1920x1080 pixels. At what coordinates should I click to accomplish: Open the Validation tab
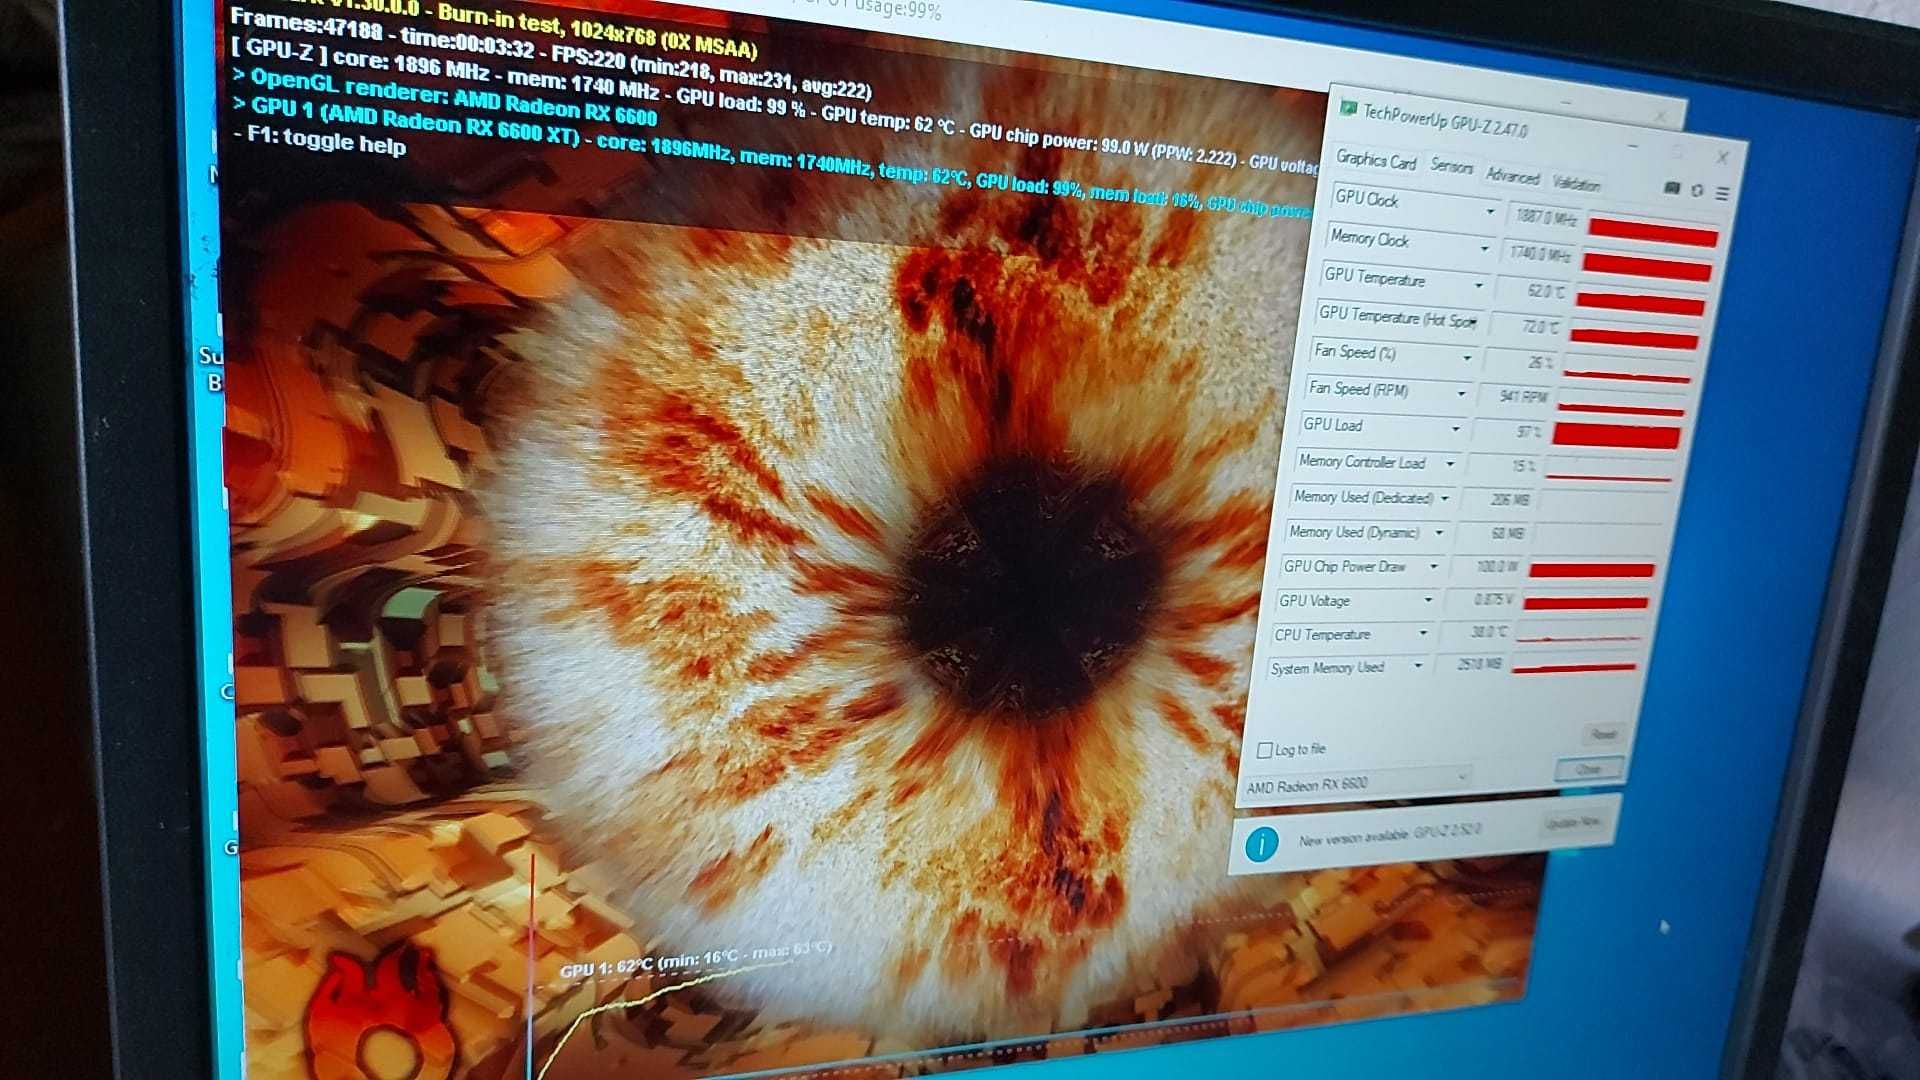pos(1576,183)
